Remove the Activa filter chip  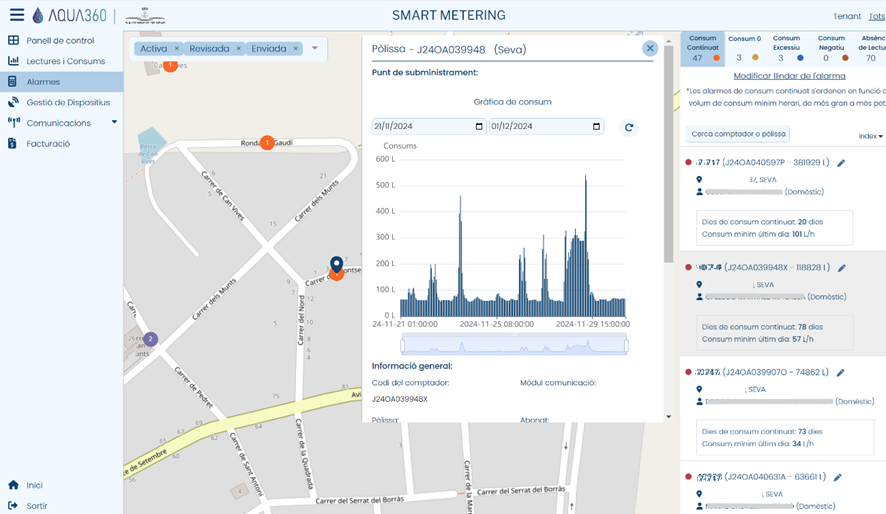177,49
